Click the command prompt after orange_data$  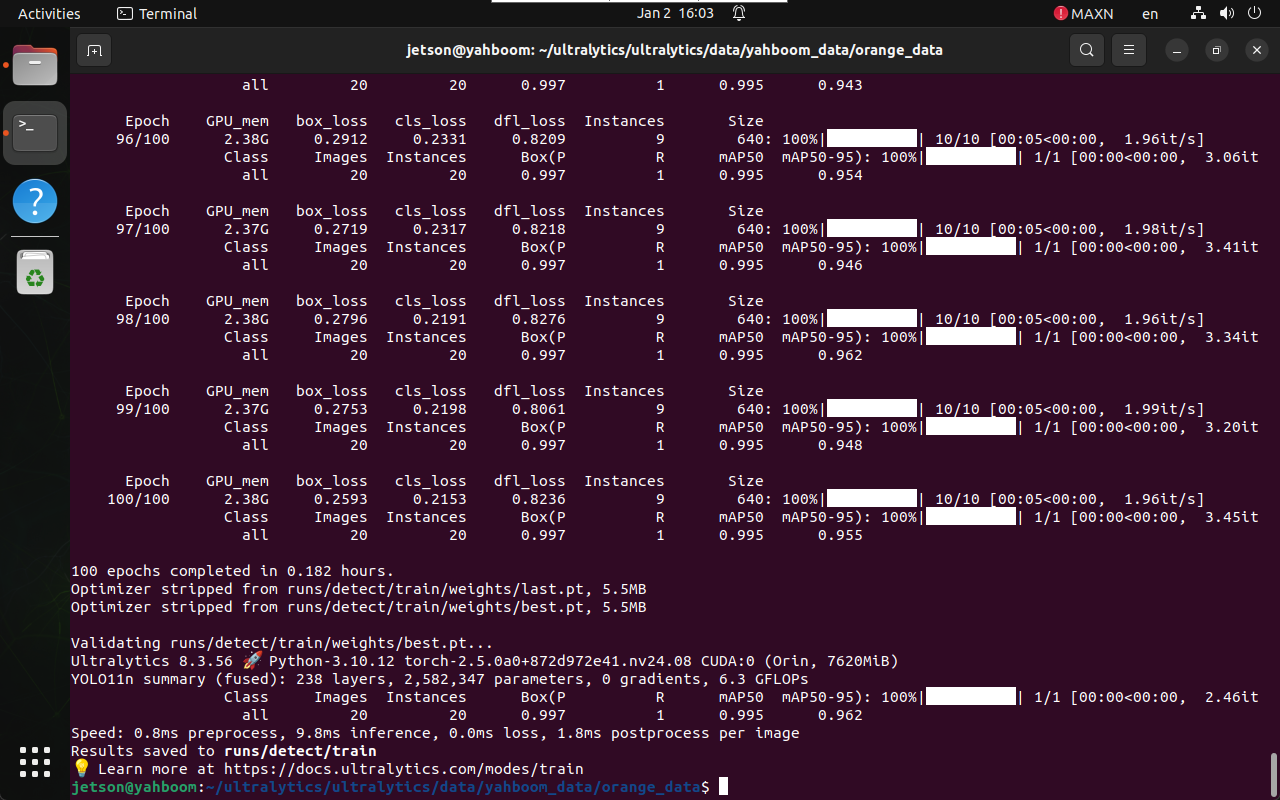pyautogui.click(x=723, y=787)
